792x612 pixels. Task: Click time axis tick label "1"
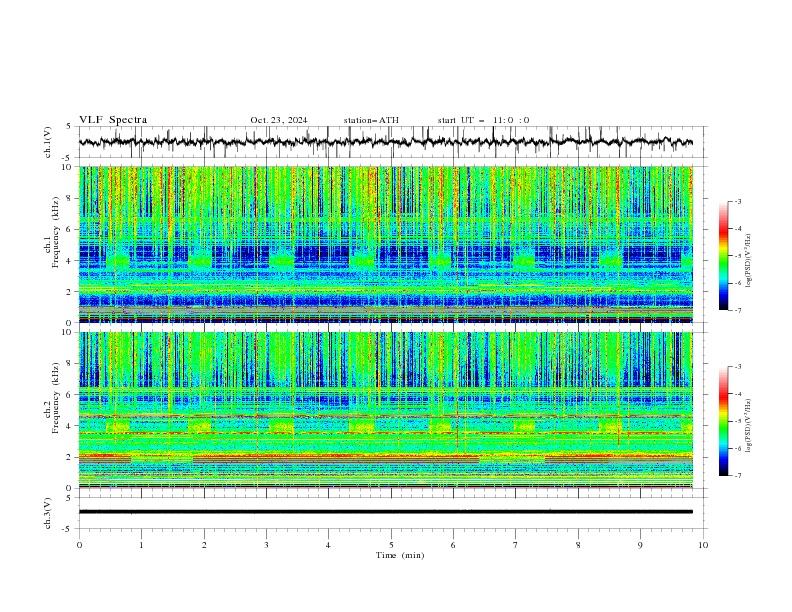point(141,545)
